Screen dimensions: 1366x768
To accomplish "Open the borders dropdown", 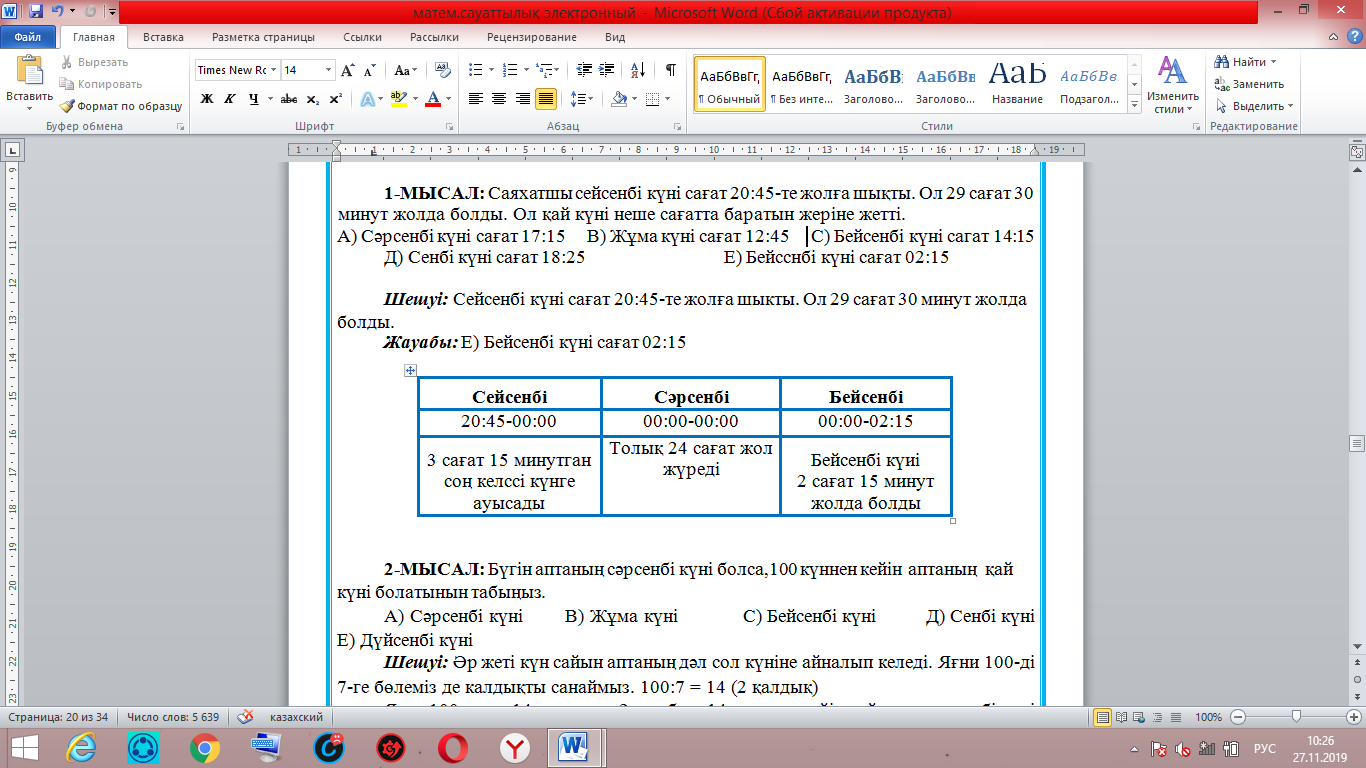I will coord(667,99).
